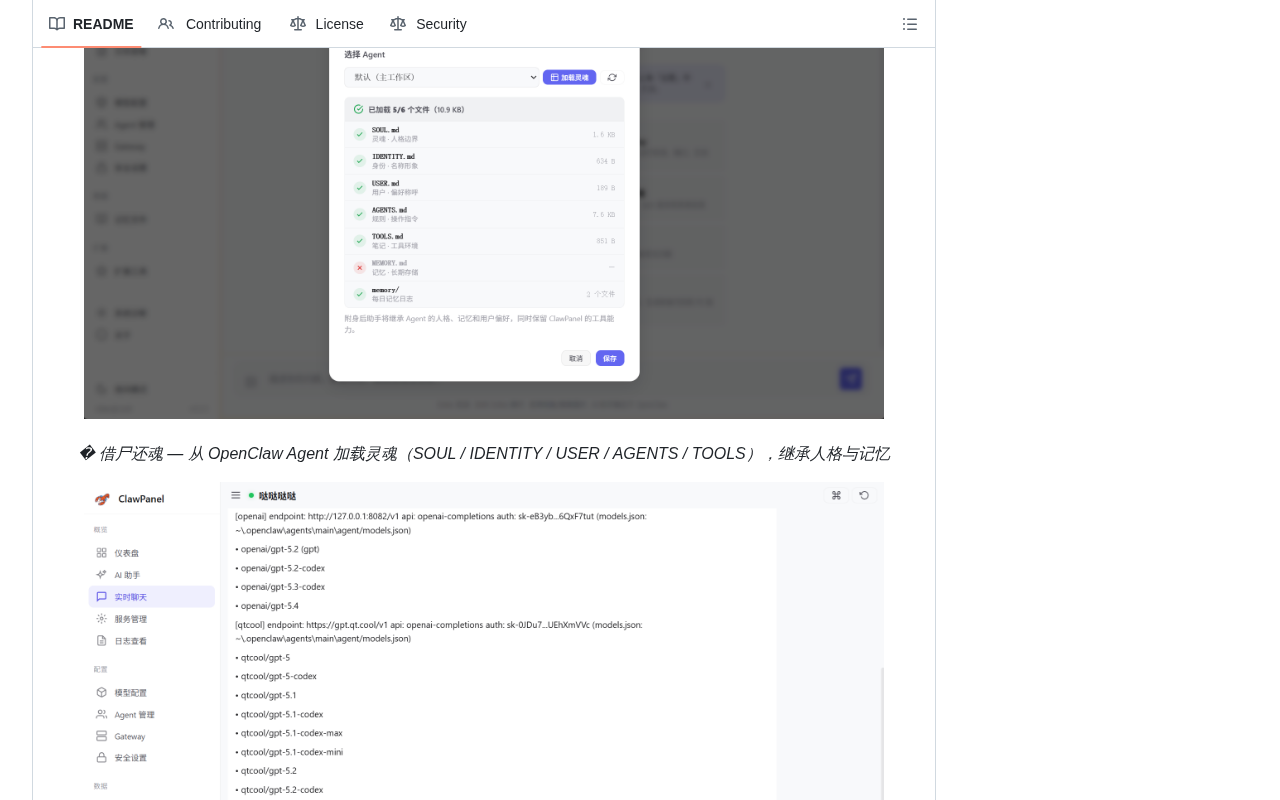Click the ClawPanel logo in lower screenshot
The image size is (1280, 800).
click(x=102, y=499)
